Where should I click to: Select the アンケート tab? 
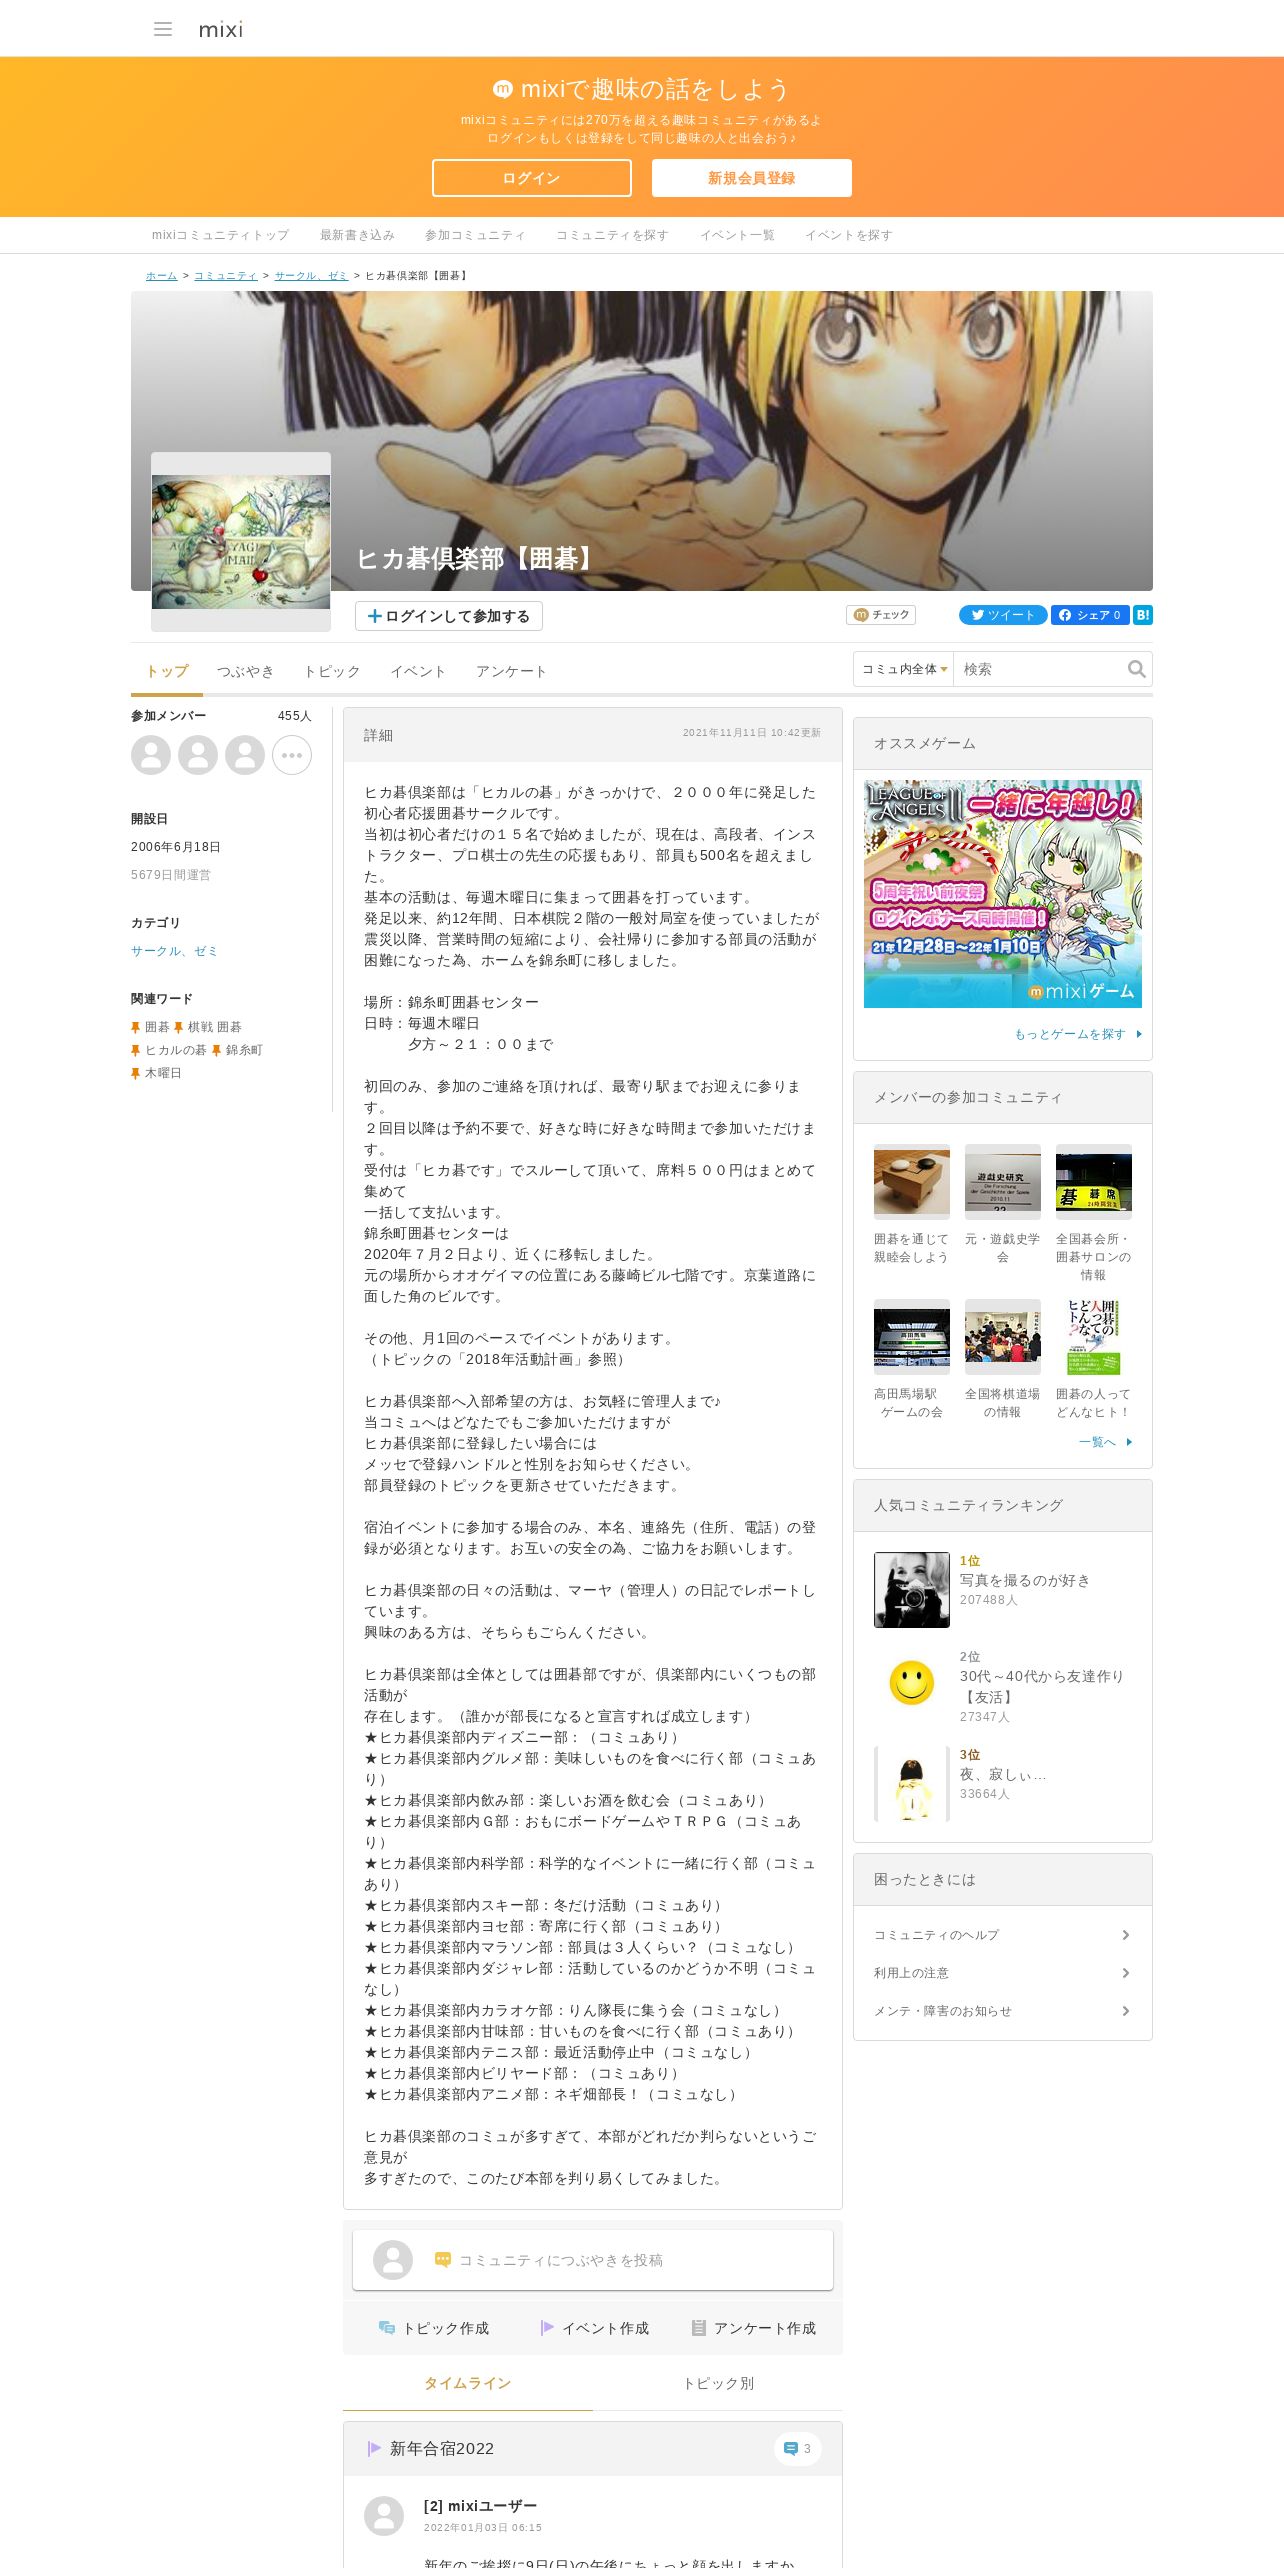(511, 671)
